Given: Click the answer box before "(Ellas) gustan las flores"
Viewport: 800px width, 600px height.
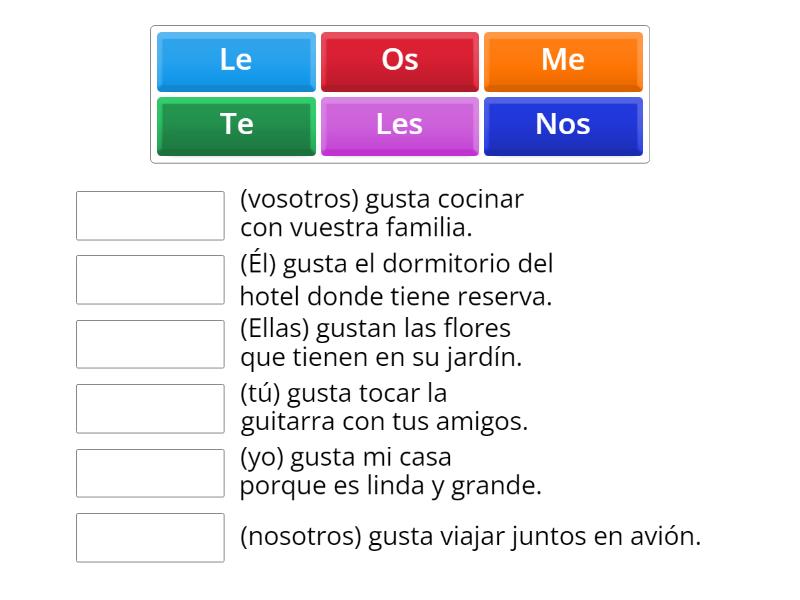Looking at the screenshot, I should click(150, 344).
